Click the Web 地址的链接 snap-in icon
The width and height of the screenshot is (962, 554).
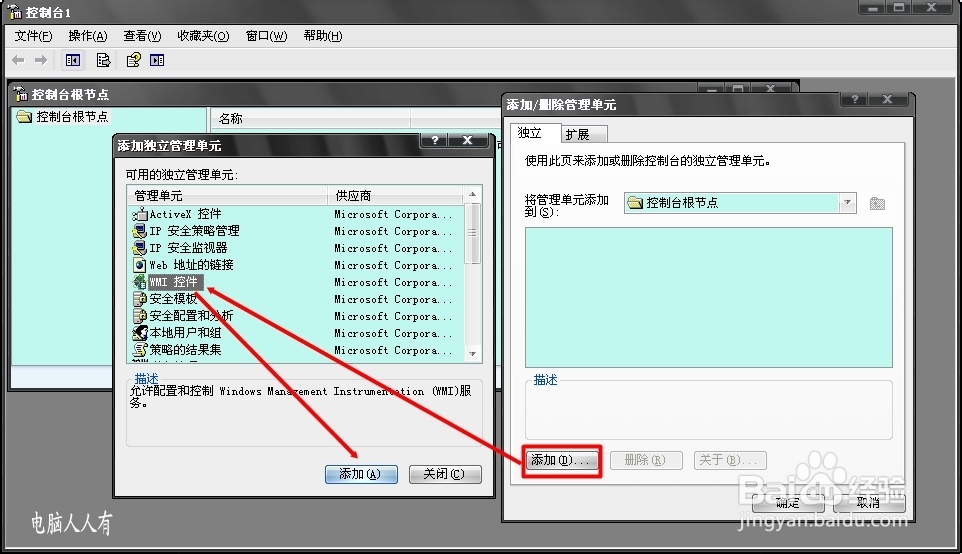[140, 265]
